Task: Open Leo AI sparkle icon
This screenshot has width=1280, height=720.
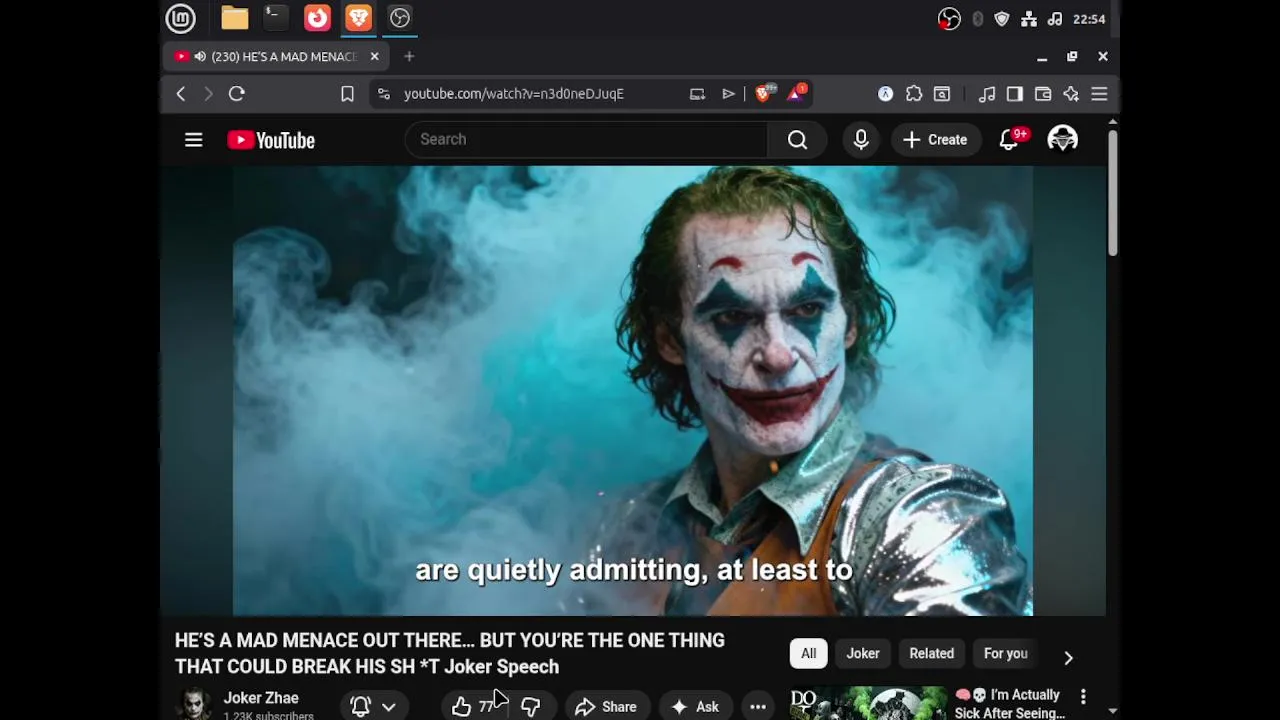Action: click(x=1071, y=94)
